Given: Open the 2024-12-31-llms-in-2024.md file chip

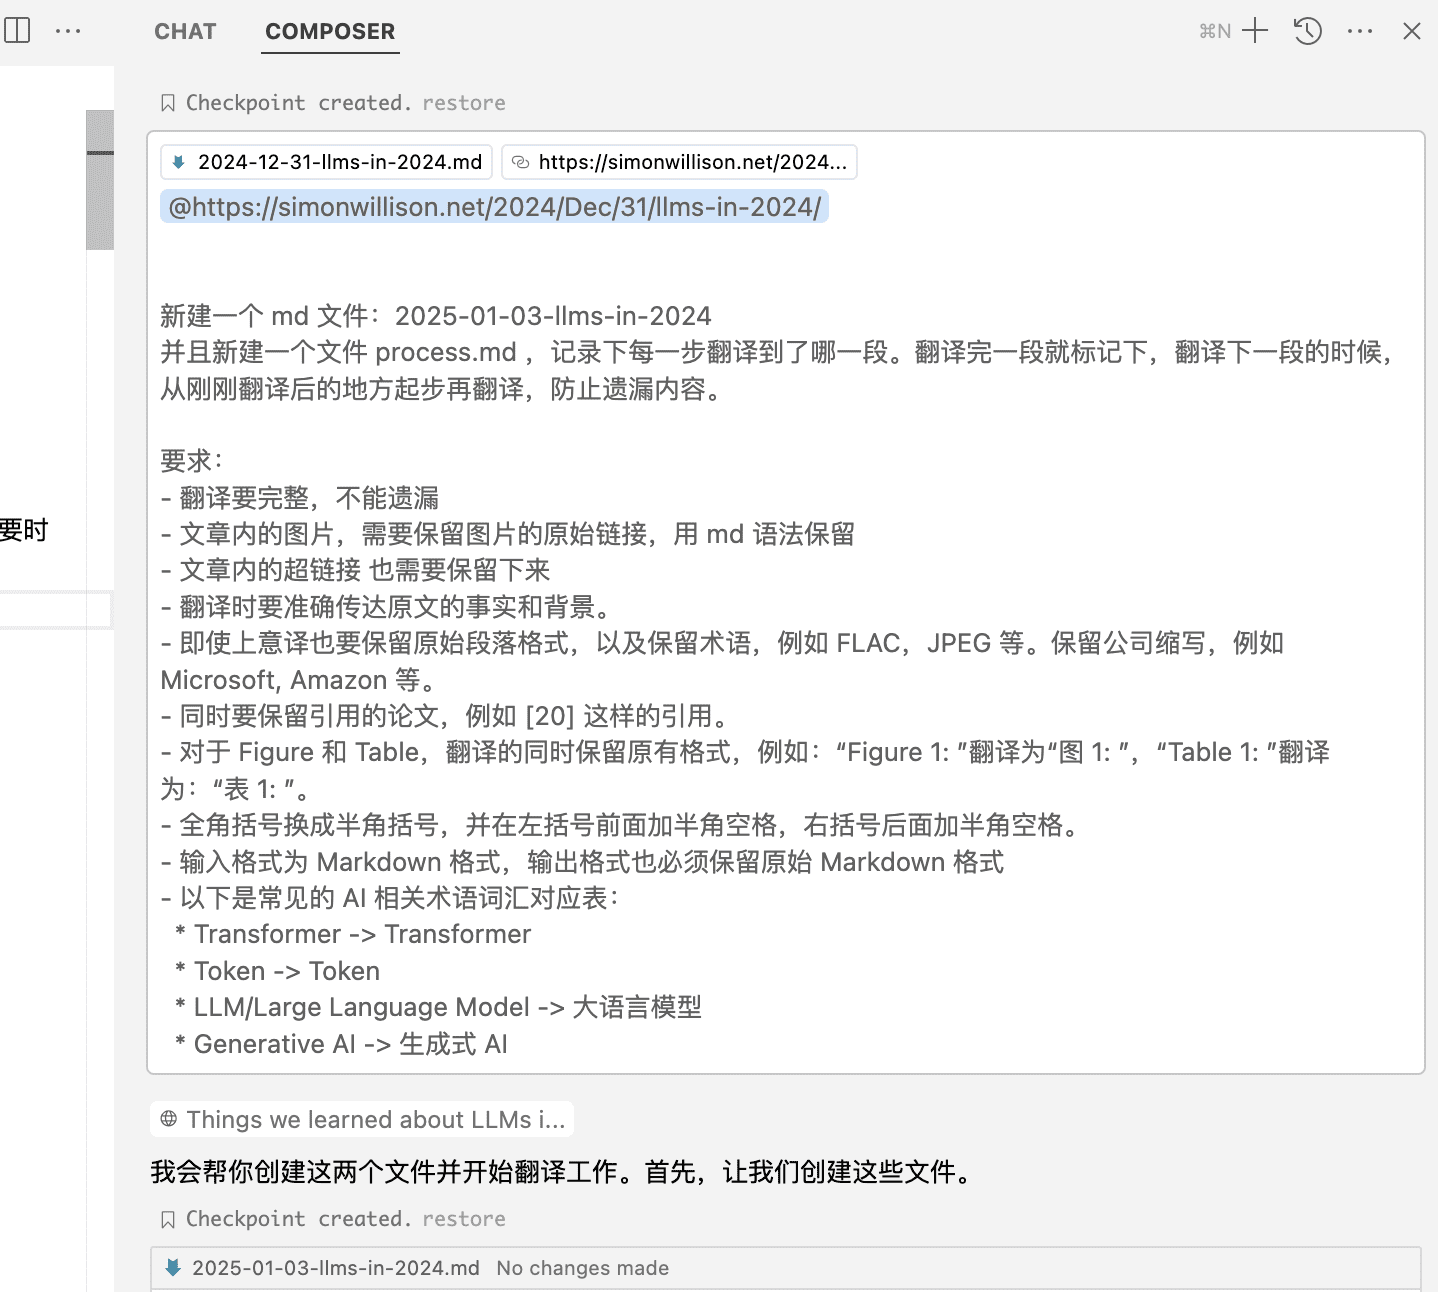Looking at the screenshot, I should coord(326,162).
